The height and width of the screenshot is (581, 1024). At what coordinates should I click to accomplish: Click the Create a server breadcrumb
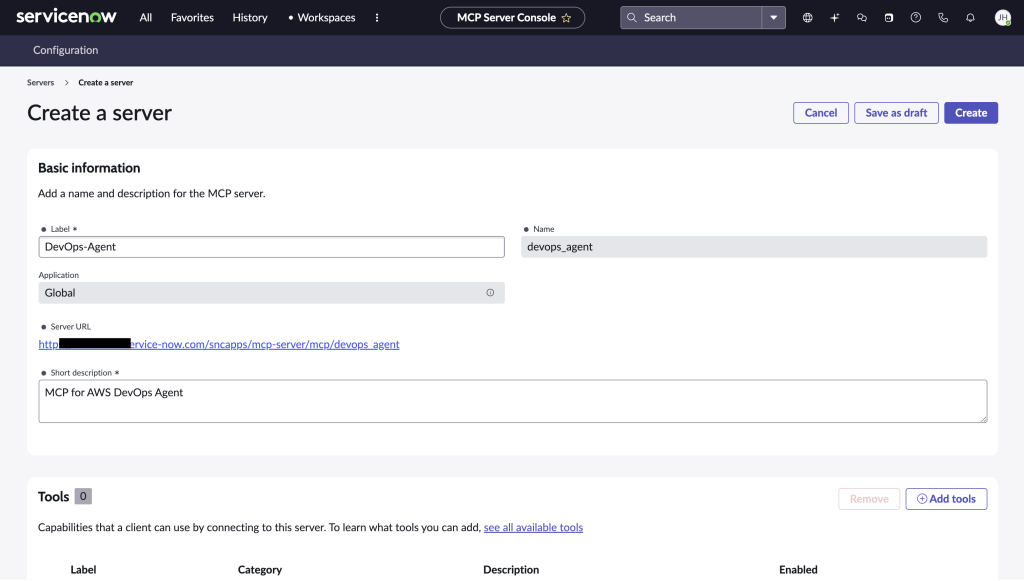pyautogui.click(x=106, y=83)
